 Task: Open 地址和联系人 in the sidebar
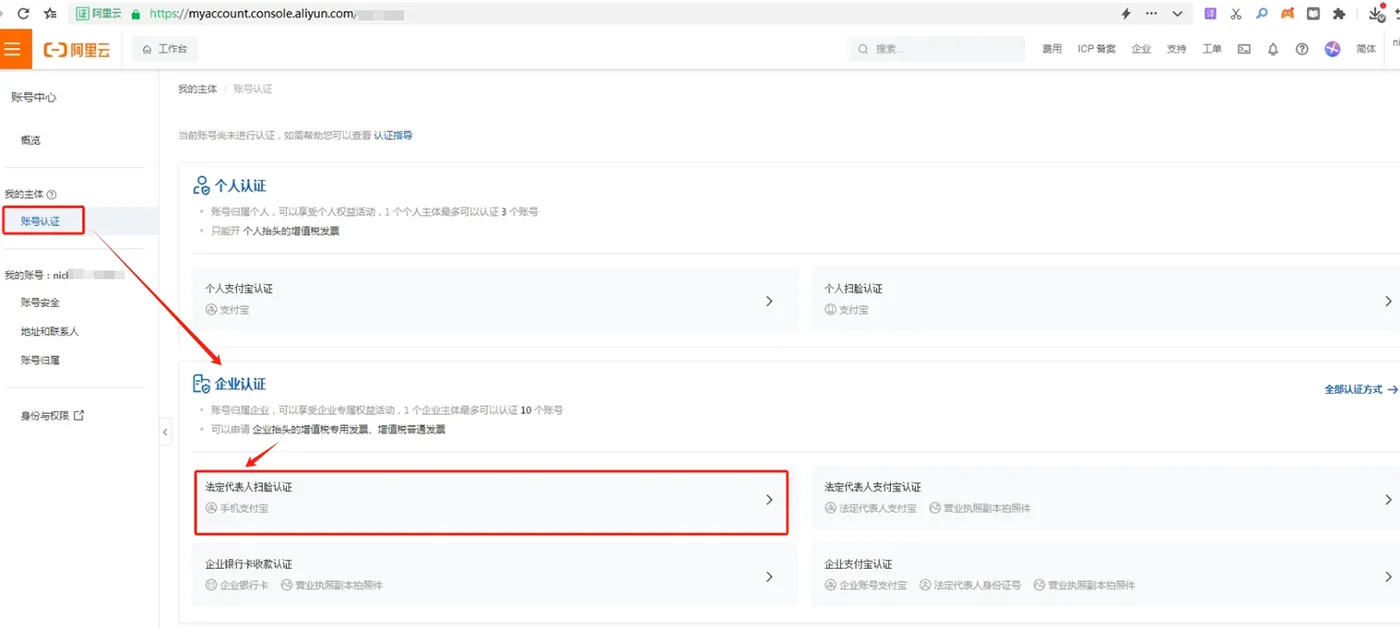point(50,332)
